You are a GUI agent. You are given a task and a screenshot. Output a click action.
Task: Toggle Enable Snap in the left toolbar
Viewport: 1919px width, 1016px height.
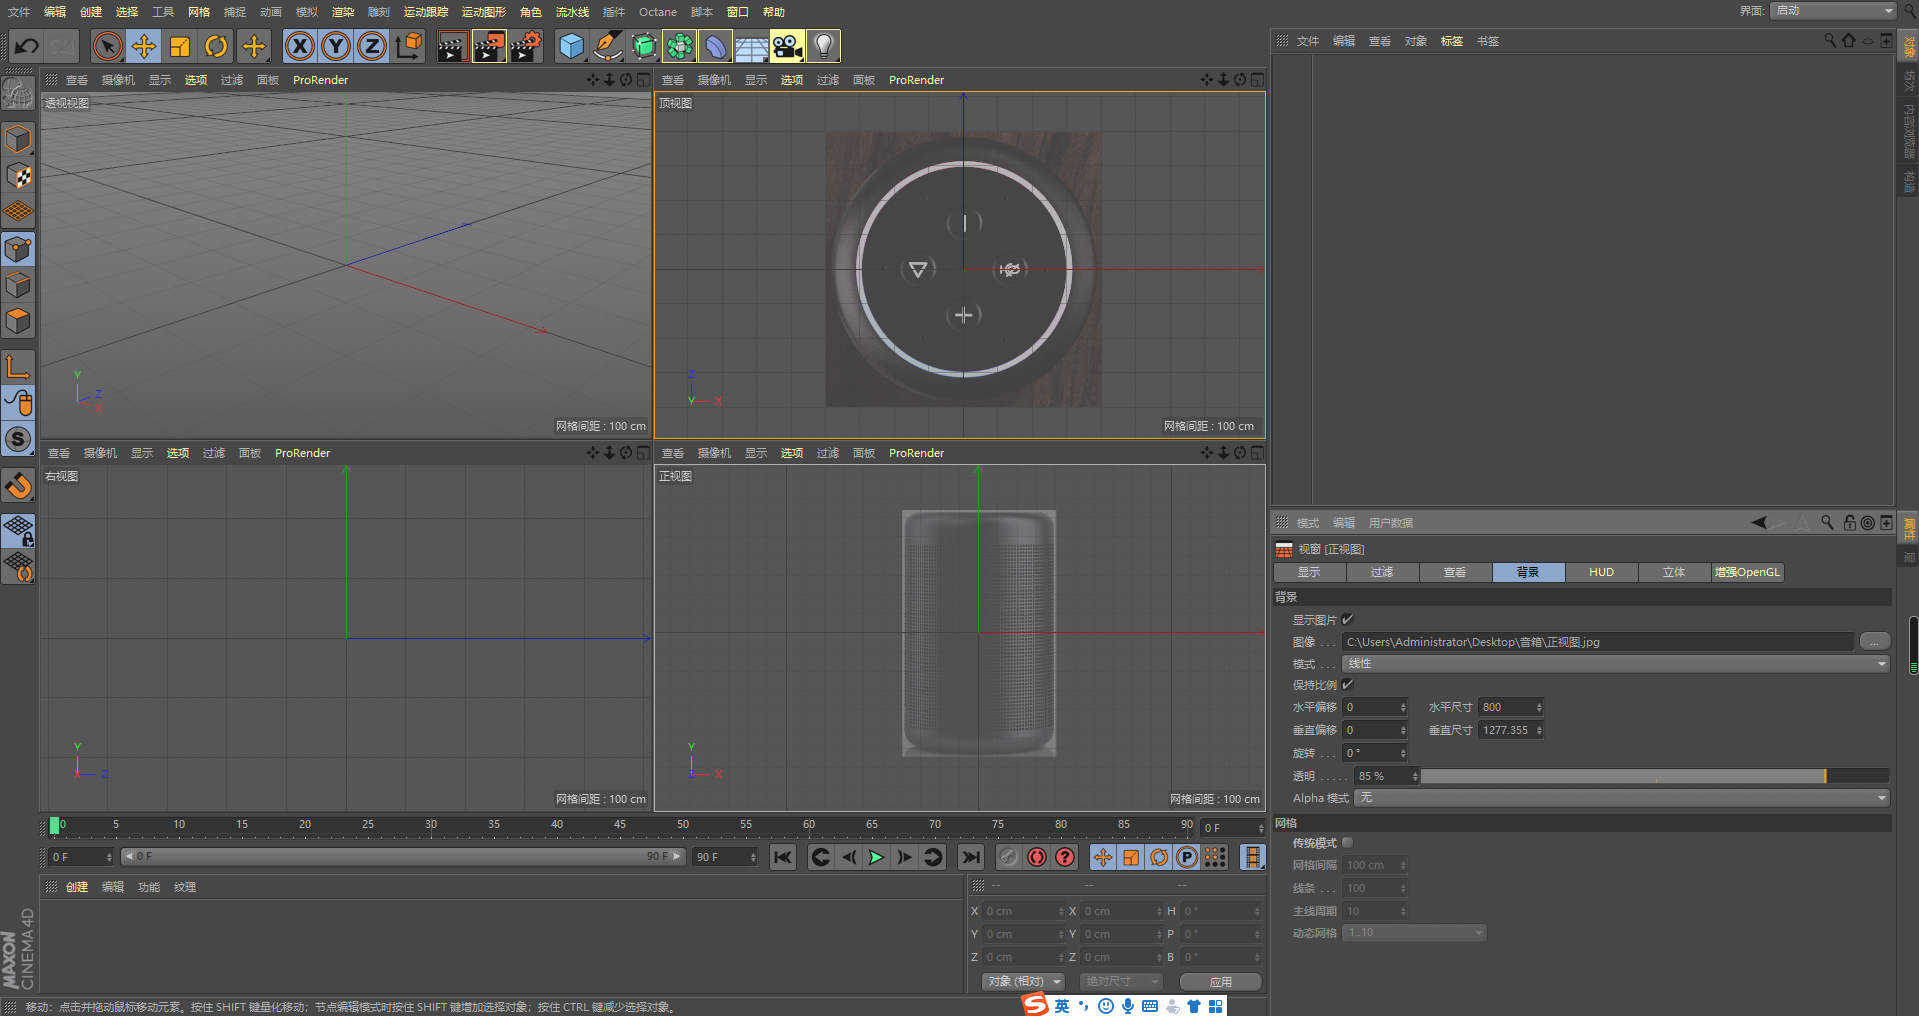pos(18,485)
